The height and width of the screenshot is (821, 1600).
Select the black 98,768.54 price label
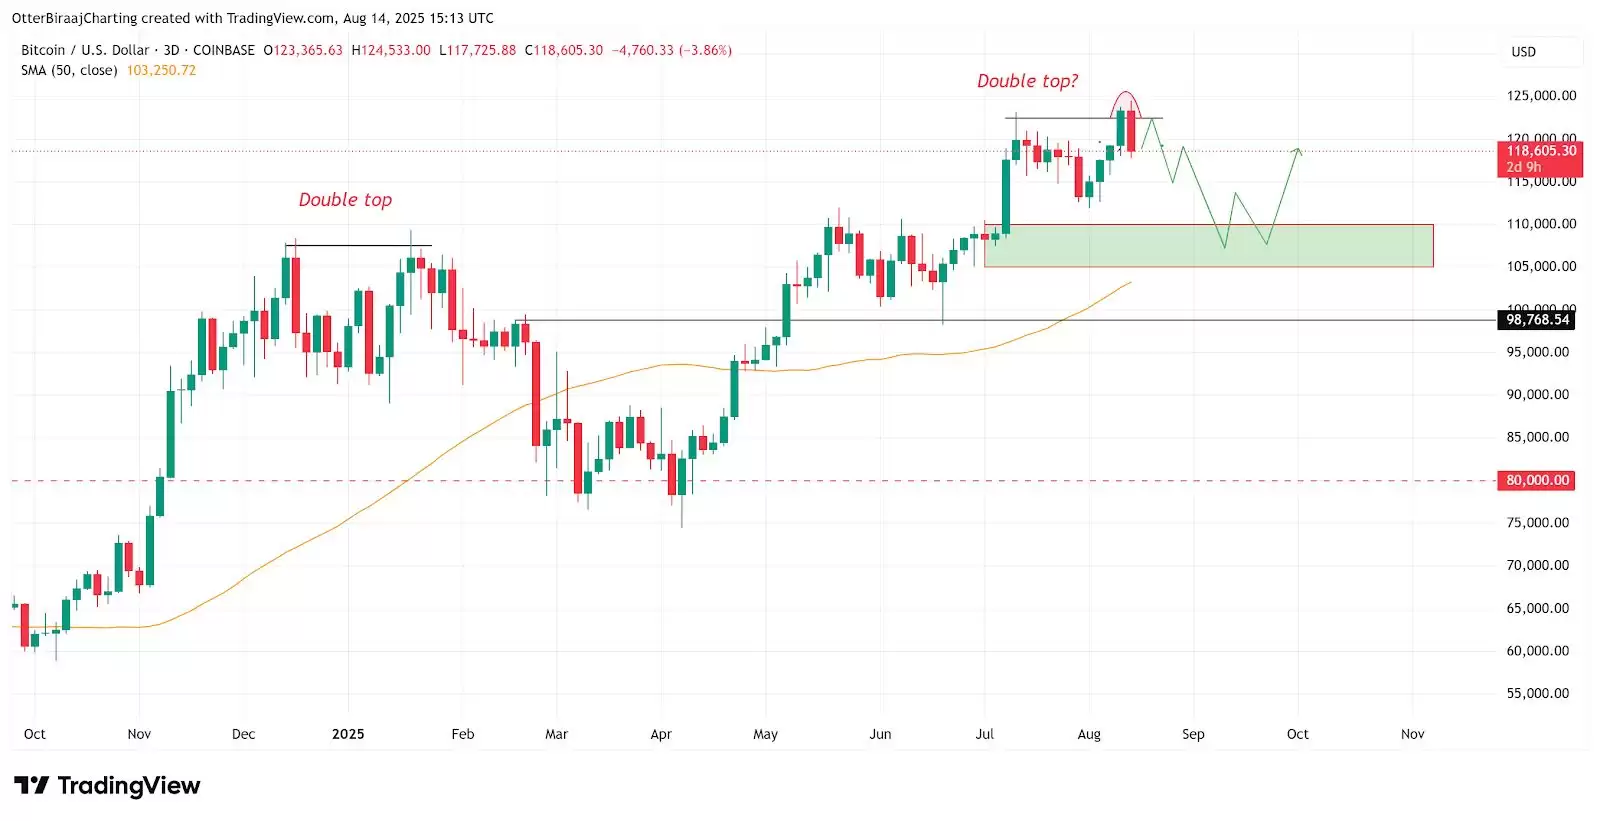pyautogui.click(x=1537, y=320)
